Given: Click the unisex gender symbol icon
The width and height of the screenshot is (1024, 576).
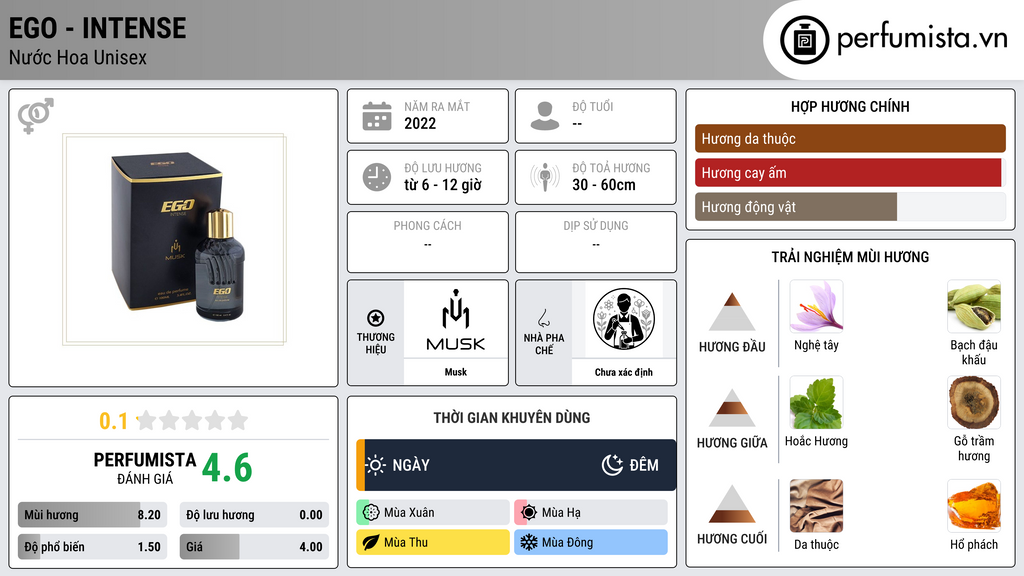Looking at the screenshot, I should tap(35, 116).
